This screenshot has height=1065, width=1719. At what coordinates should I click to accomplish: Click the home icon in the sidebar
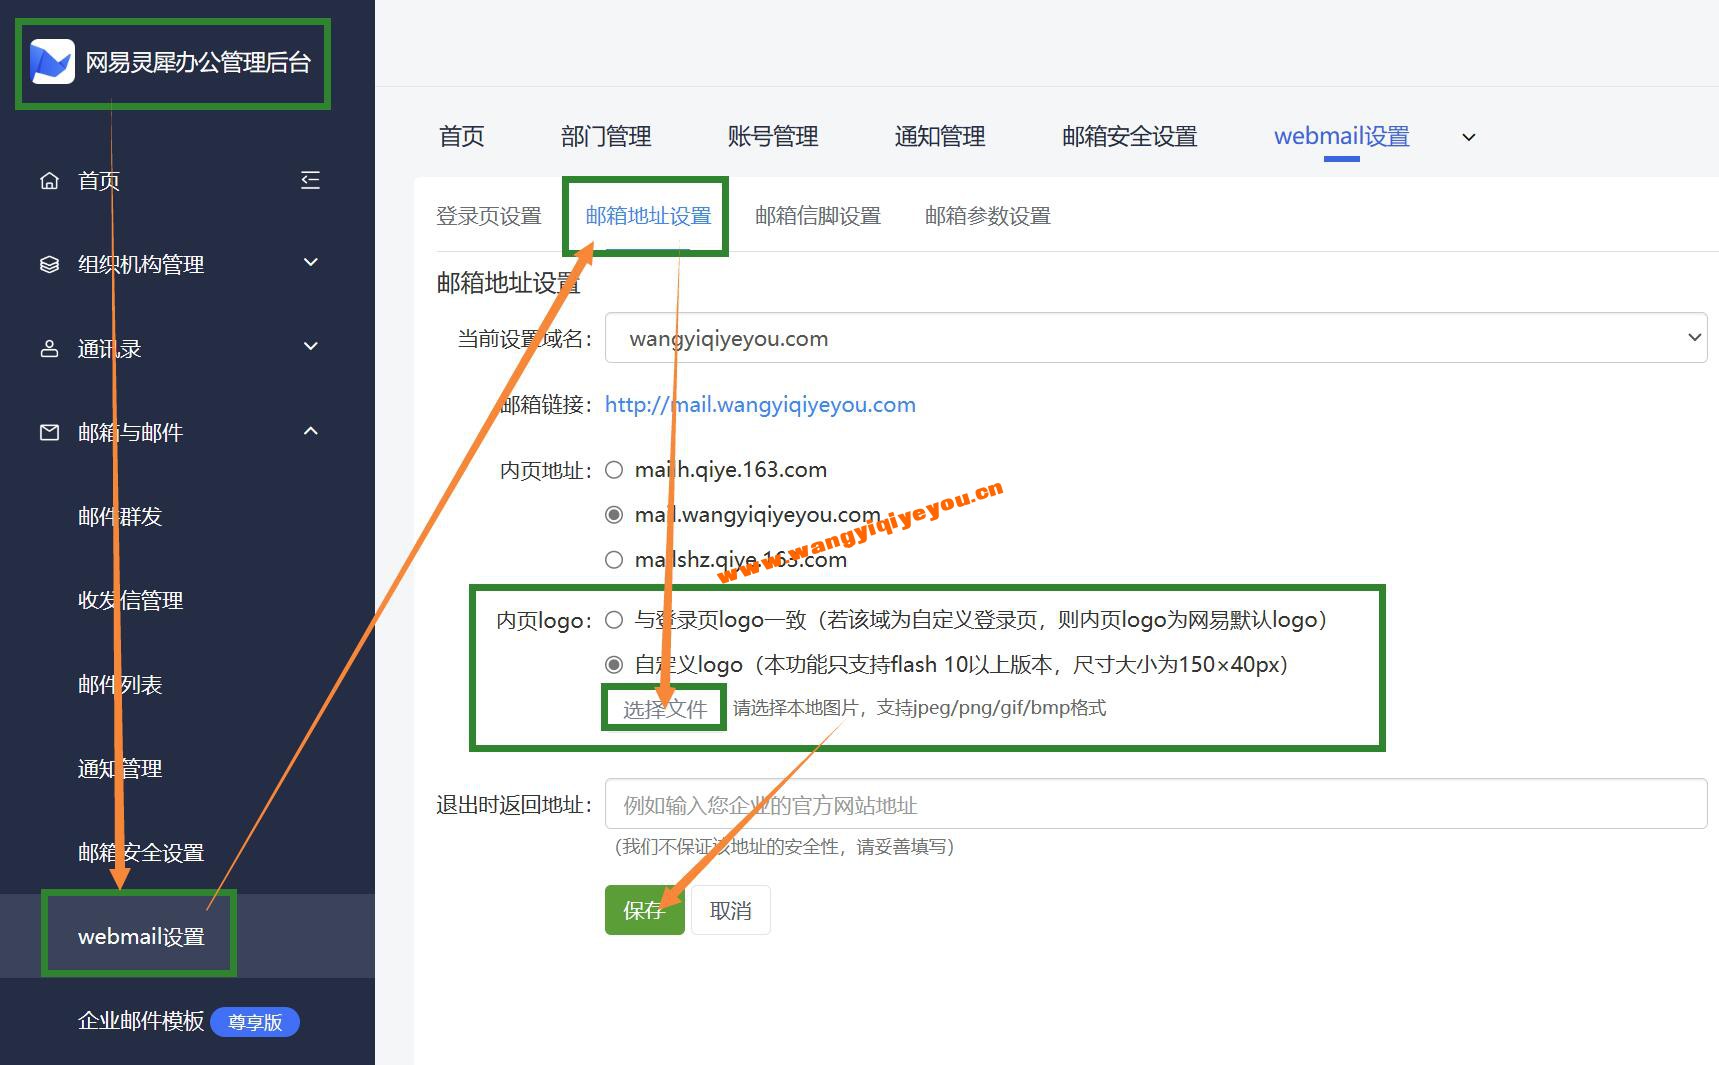pyautogui.click(x=49, y=181)
